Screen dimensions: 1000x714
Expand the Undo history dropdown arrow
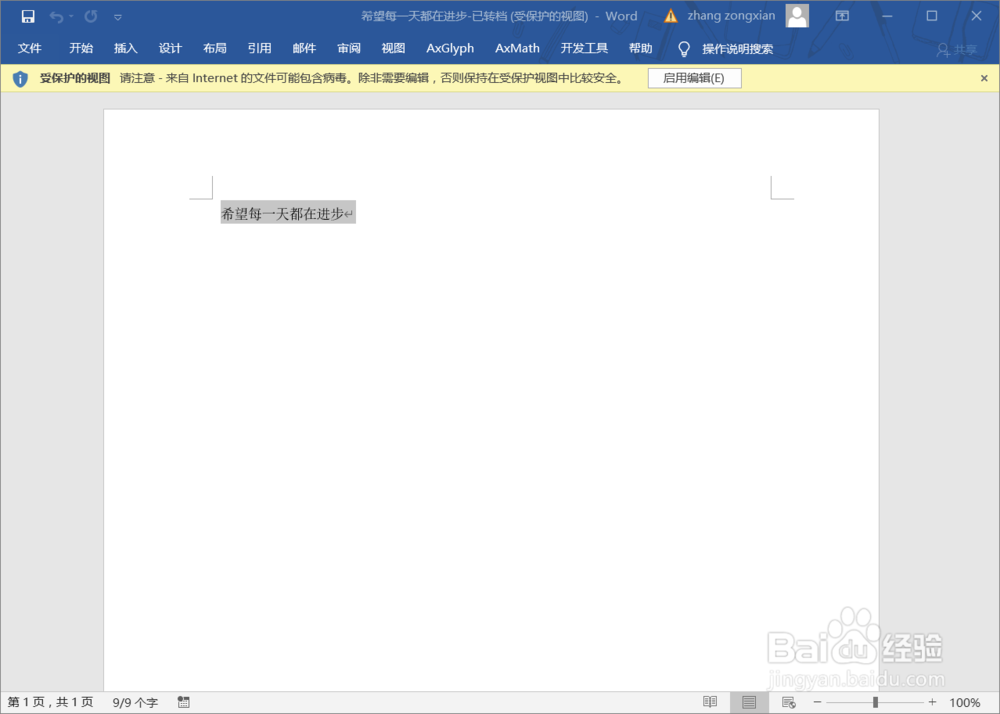(71, 17)
